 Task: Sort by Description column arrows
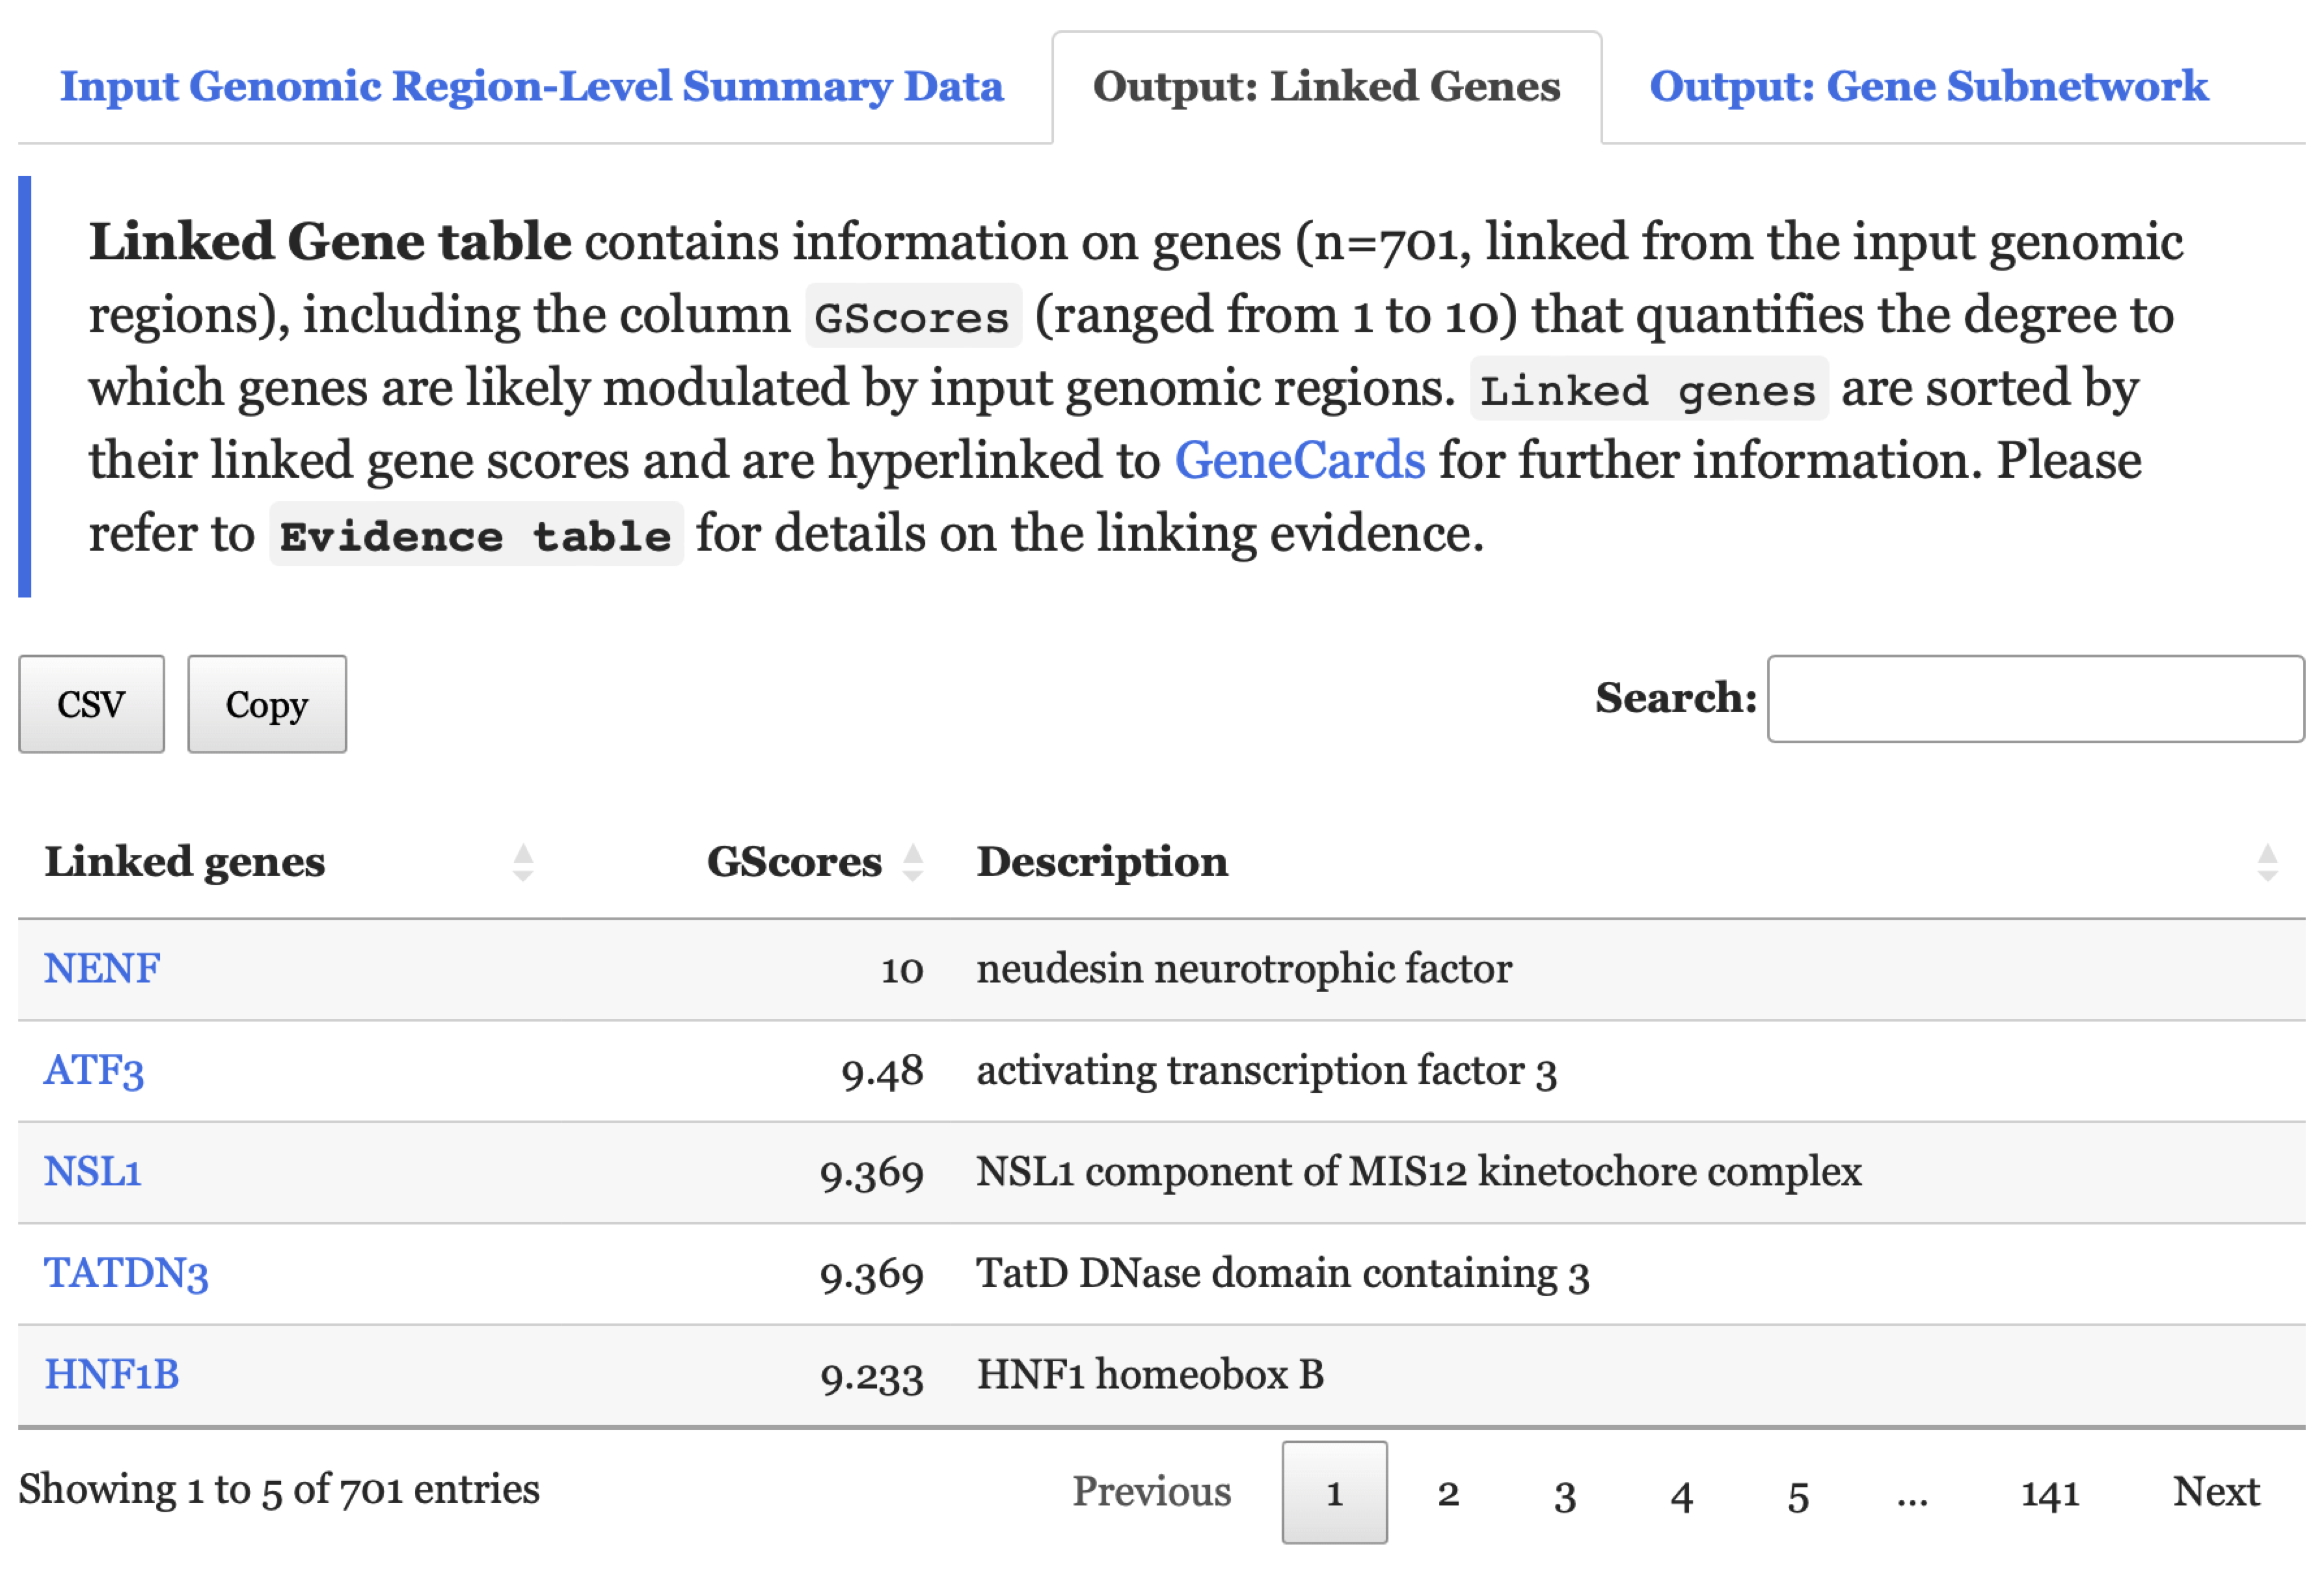click(2267, 862)
